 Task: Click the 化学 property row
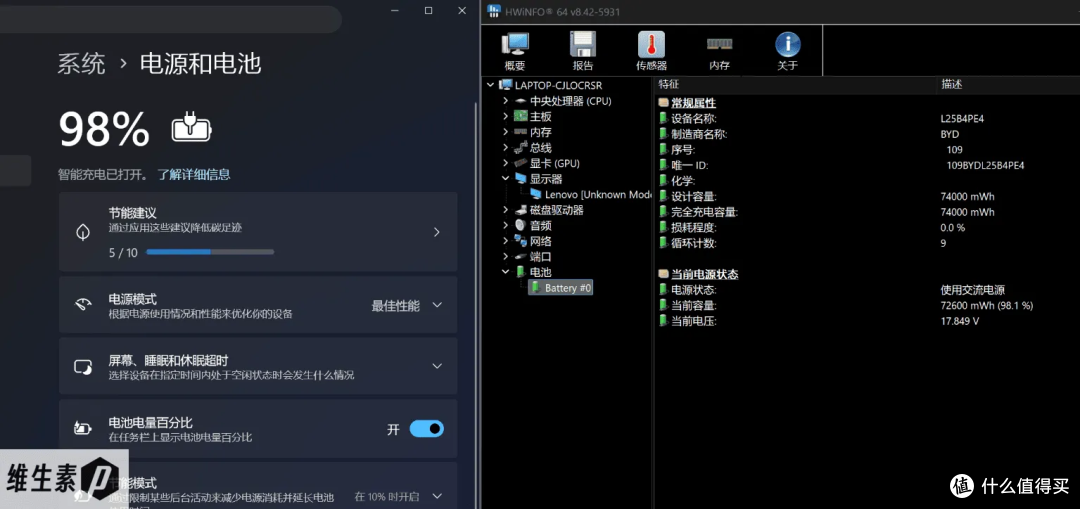pyautogui.click(x=868, y=180)
